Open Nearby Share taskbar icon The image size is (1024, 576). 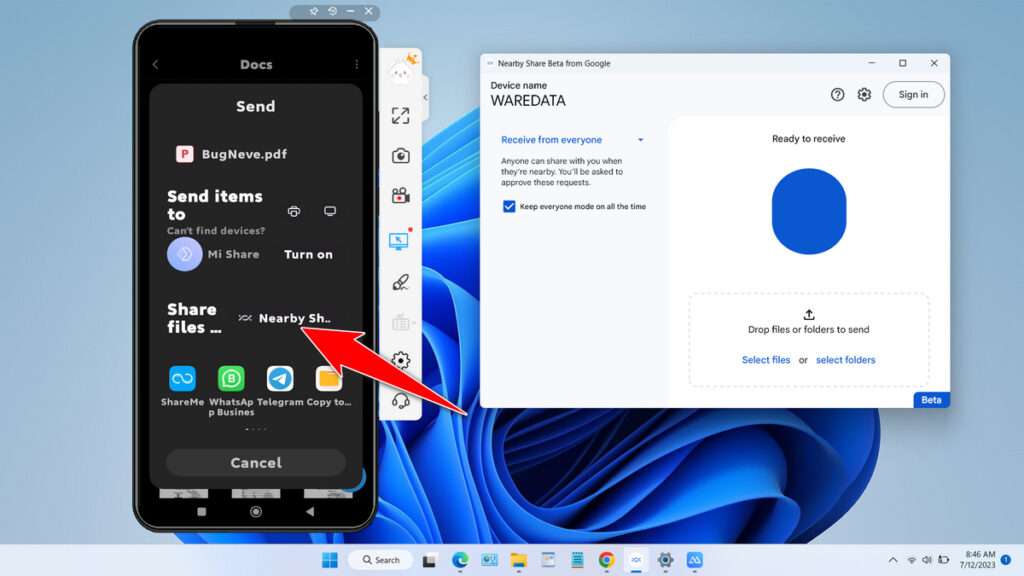tap(635, 560)
